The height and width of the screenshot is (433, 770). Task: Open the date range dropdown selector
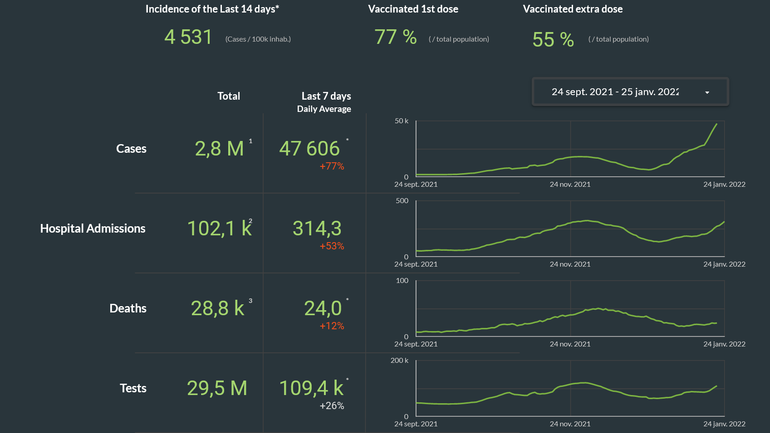click(615, 92)
